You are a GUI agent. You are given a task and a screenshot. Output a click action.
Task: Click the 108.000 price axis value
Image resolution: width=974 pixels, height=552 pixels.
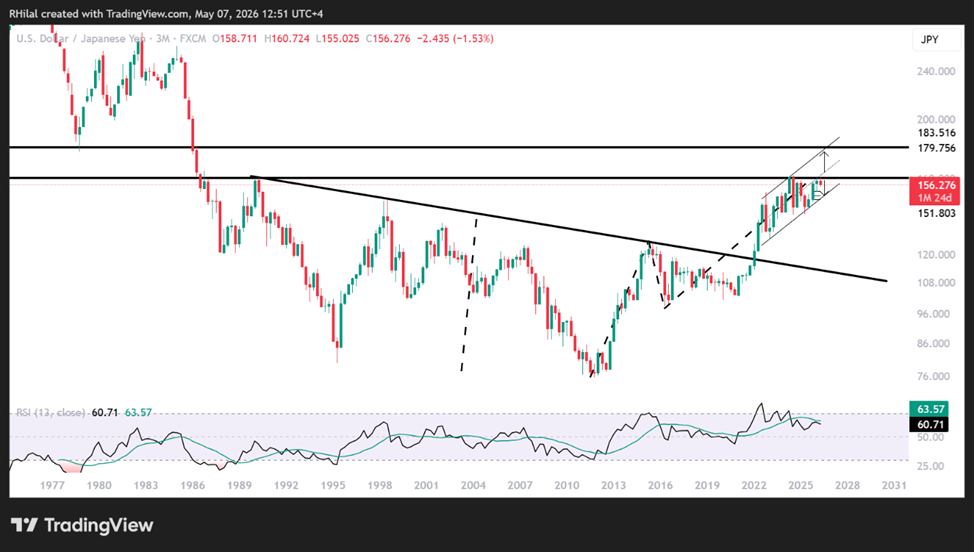(x=936, y=283)
